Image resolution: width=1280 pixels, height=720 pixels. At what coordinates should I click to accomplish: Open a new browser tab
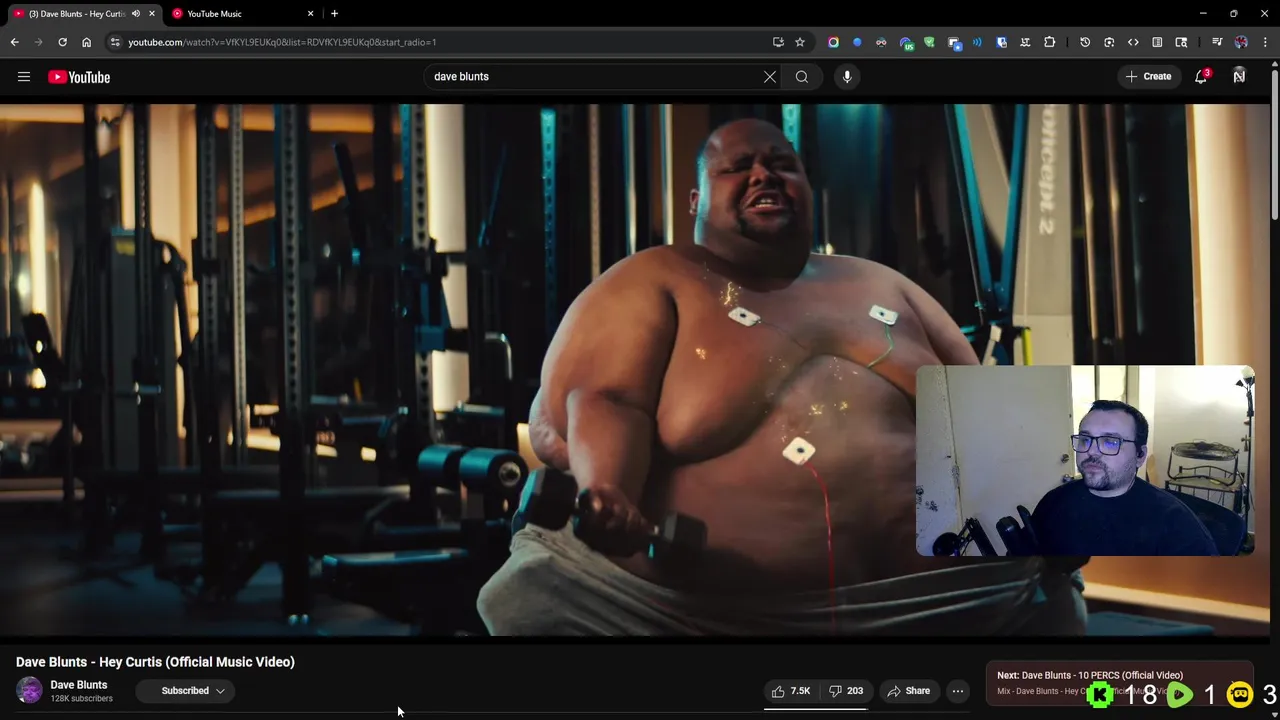click(x=334, y=14)
